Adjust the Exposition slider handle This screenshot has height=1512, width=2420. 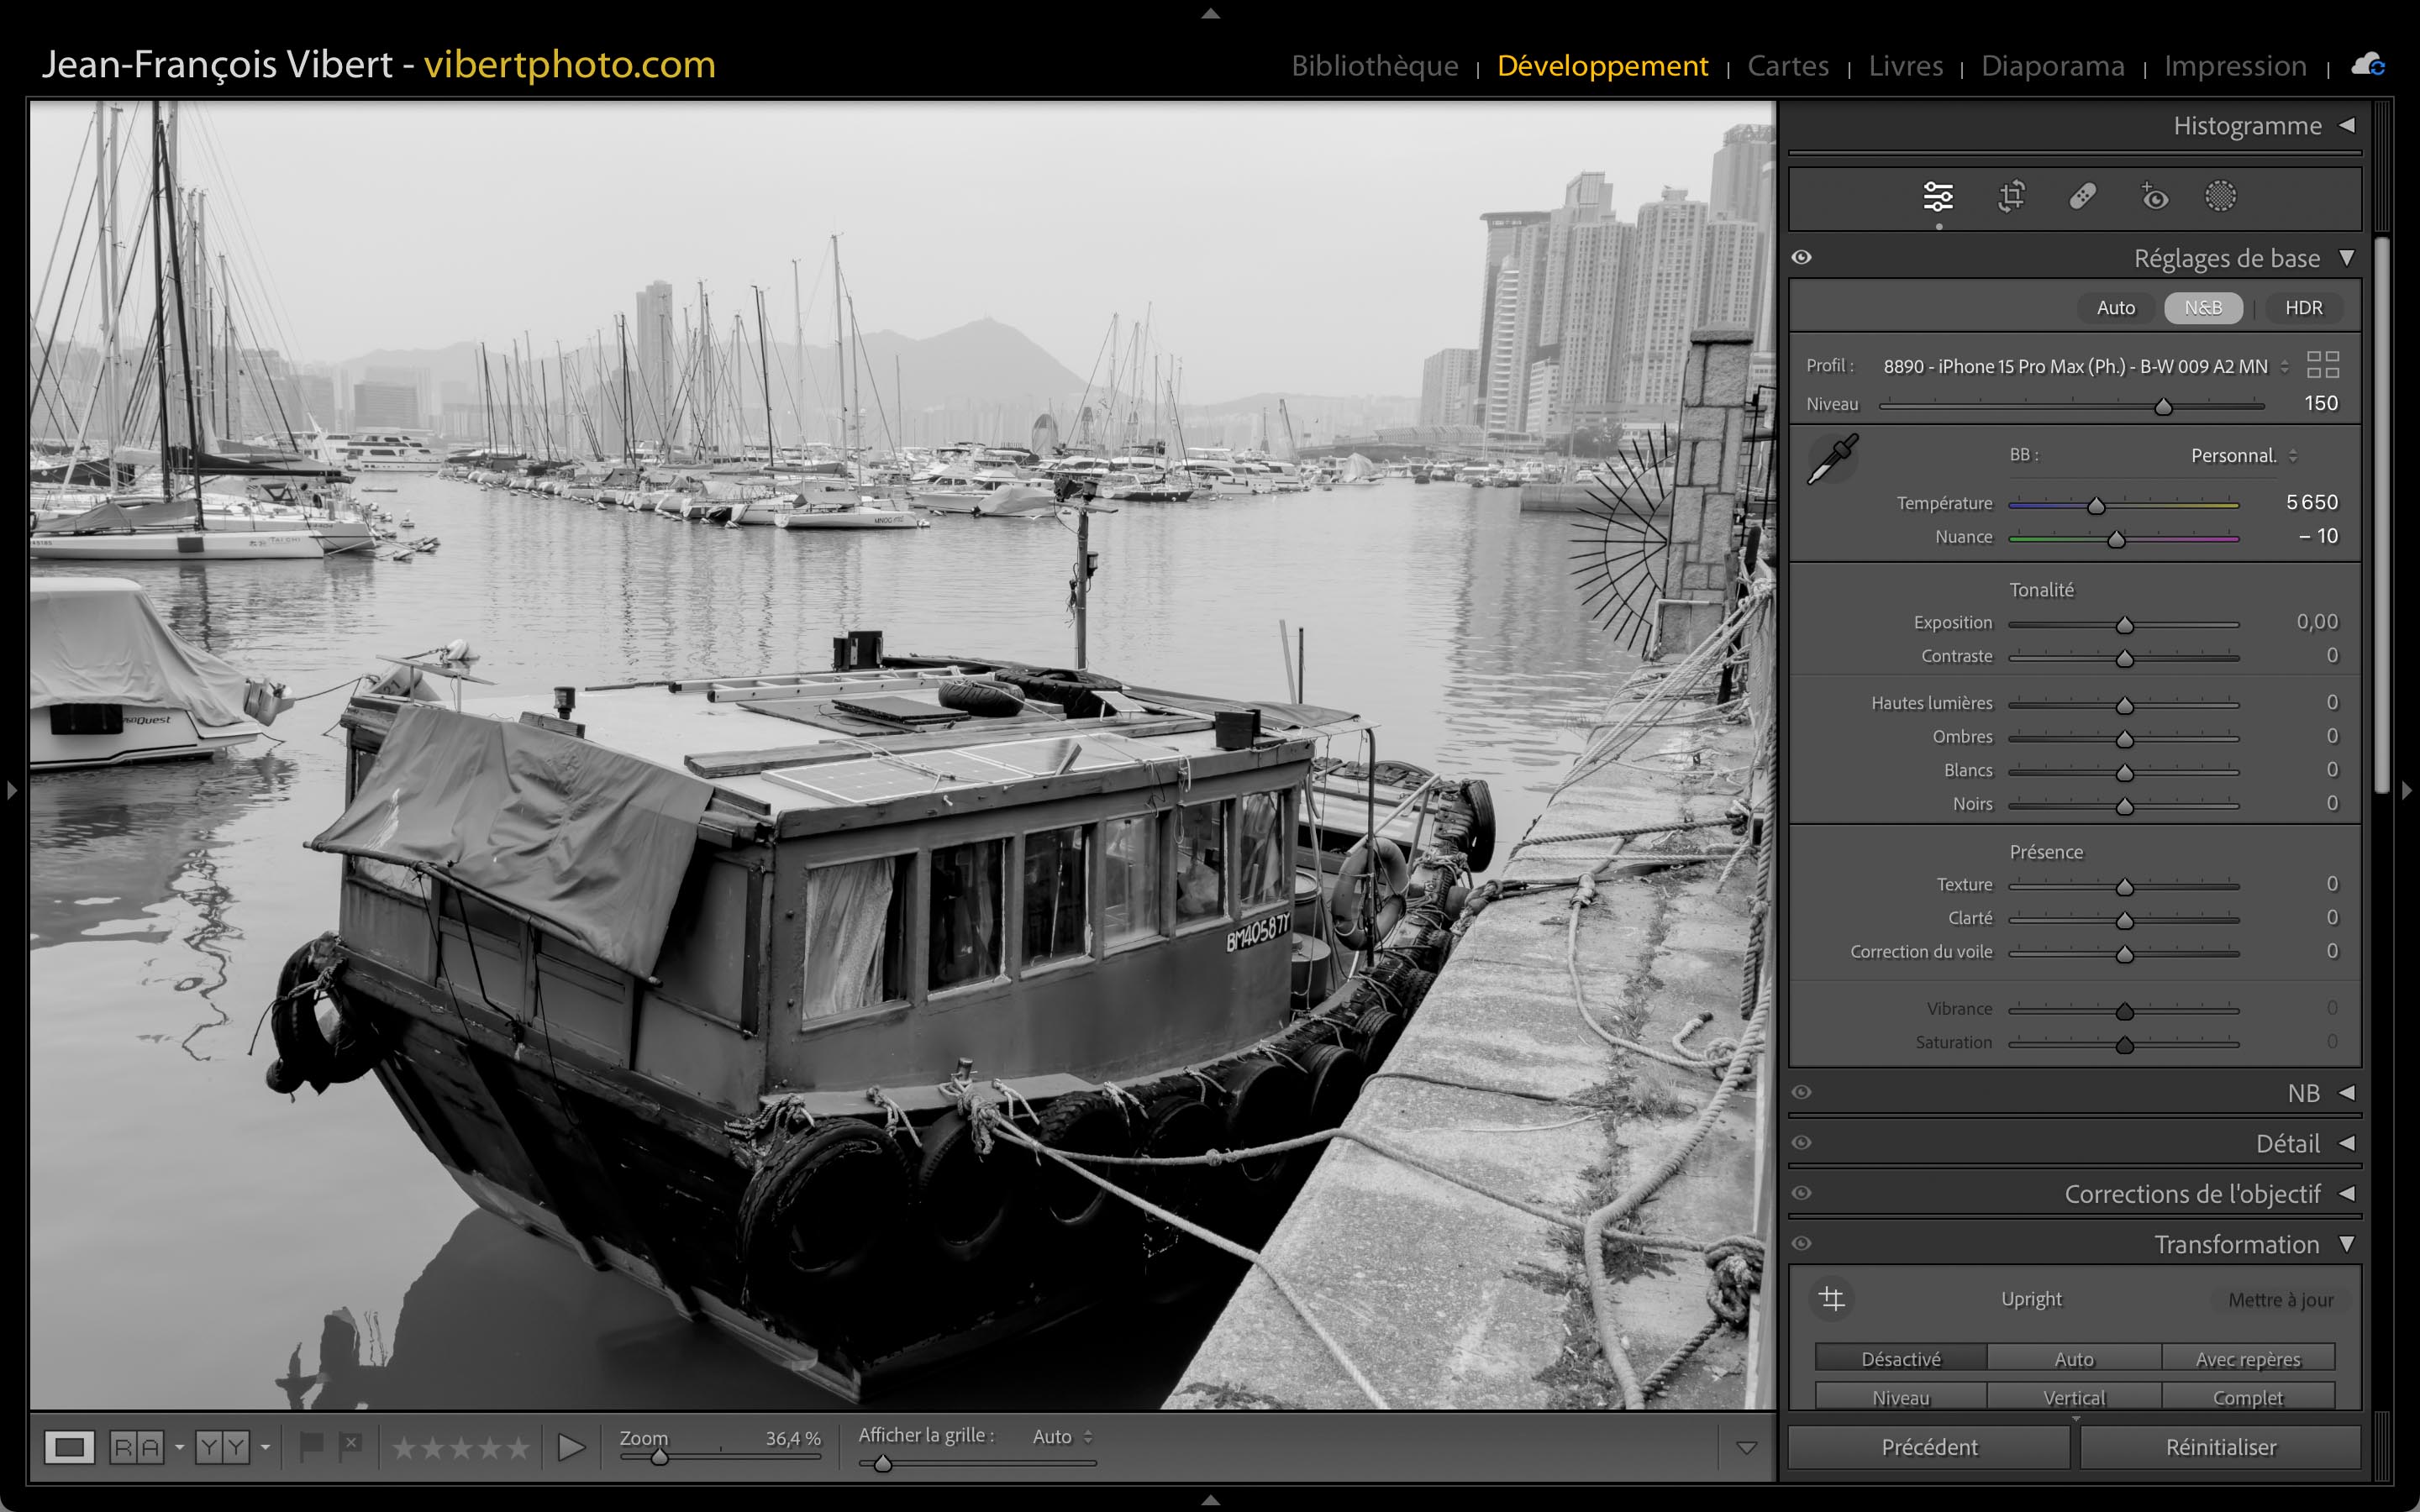(x=2124, y=625)
